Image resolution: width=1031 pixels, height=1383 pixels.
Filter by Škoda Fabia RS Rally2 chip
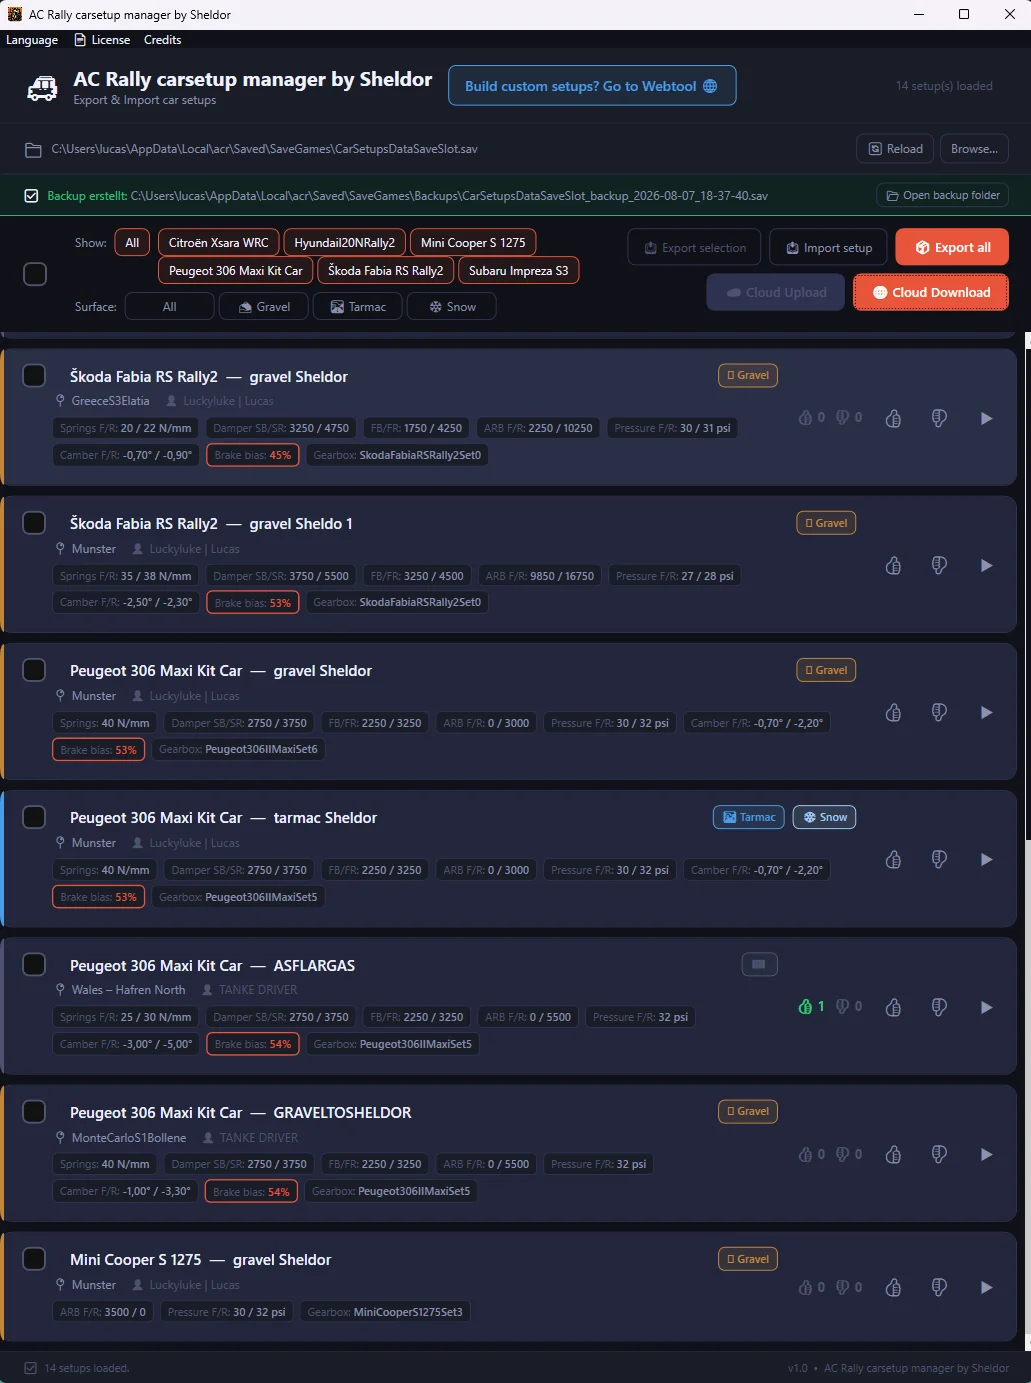click(x=385, y=270)
